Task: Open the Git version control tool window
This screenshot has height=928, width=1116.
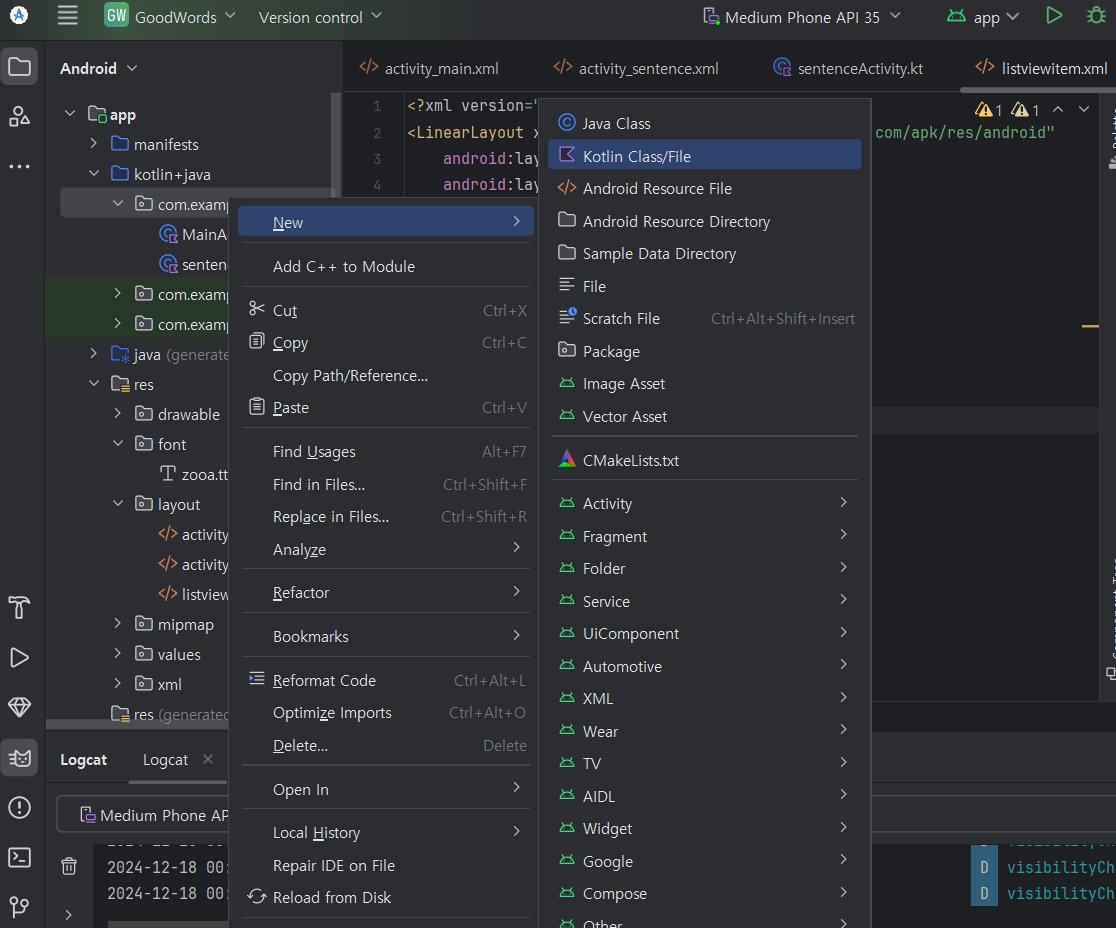Action: tap(19, 907)
